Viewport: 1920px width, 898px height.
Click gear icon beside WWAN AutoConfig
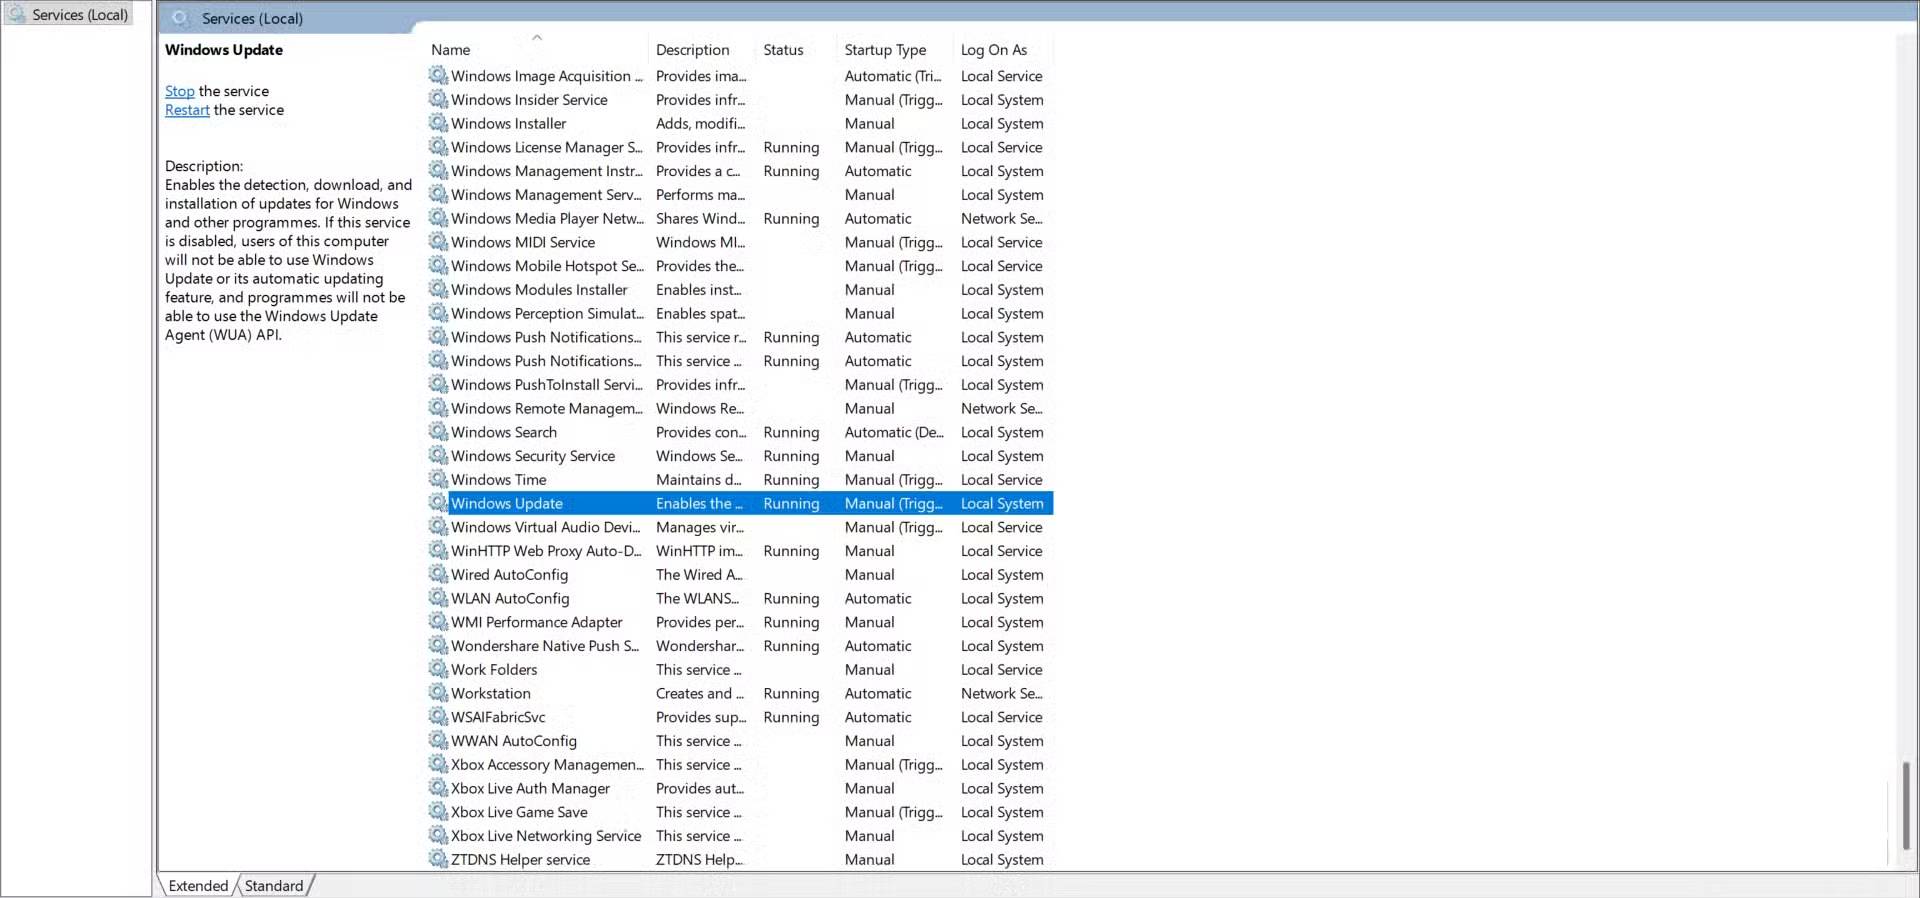click(x=438, y=741)
